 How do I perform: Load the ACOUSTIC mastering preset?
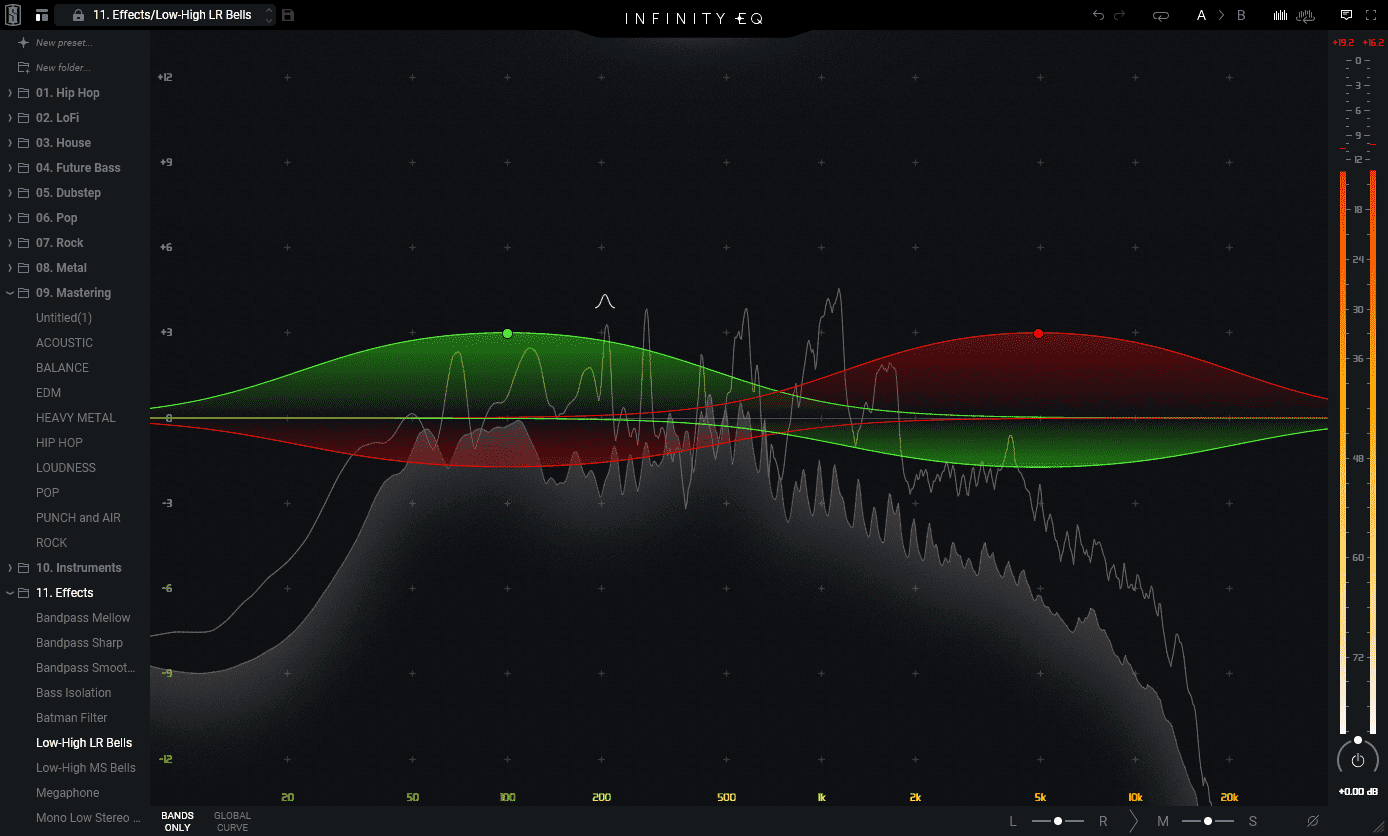(x=64, y=343)
